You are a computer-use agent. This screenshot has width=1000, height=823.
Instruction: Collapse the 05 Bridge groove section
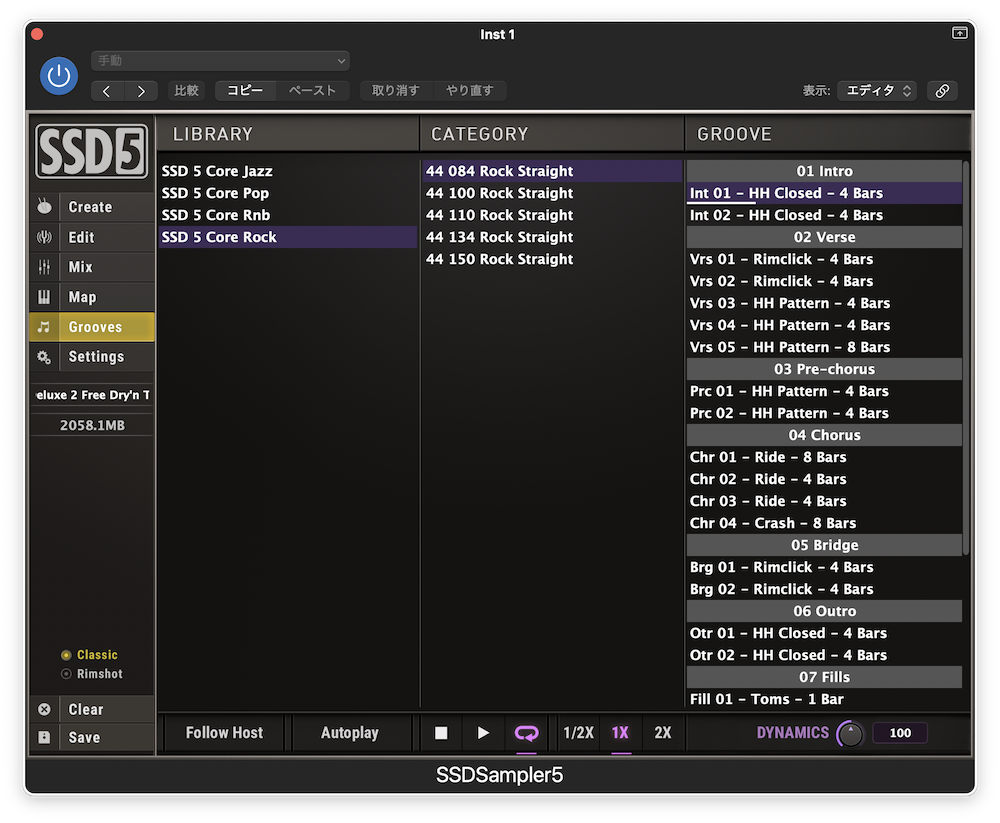tap(824, 545)
